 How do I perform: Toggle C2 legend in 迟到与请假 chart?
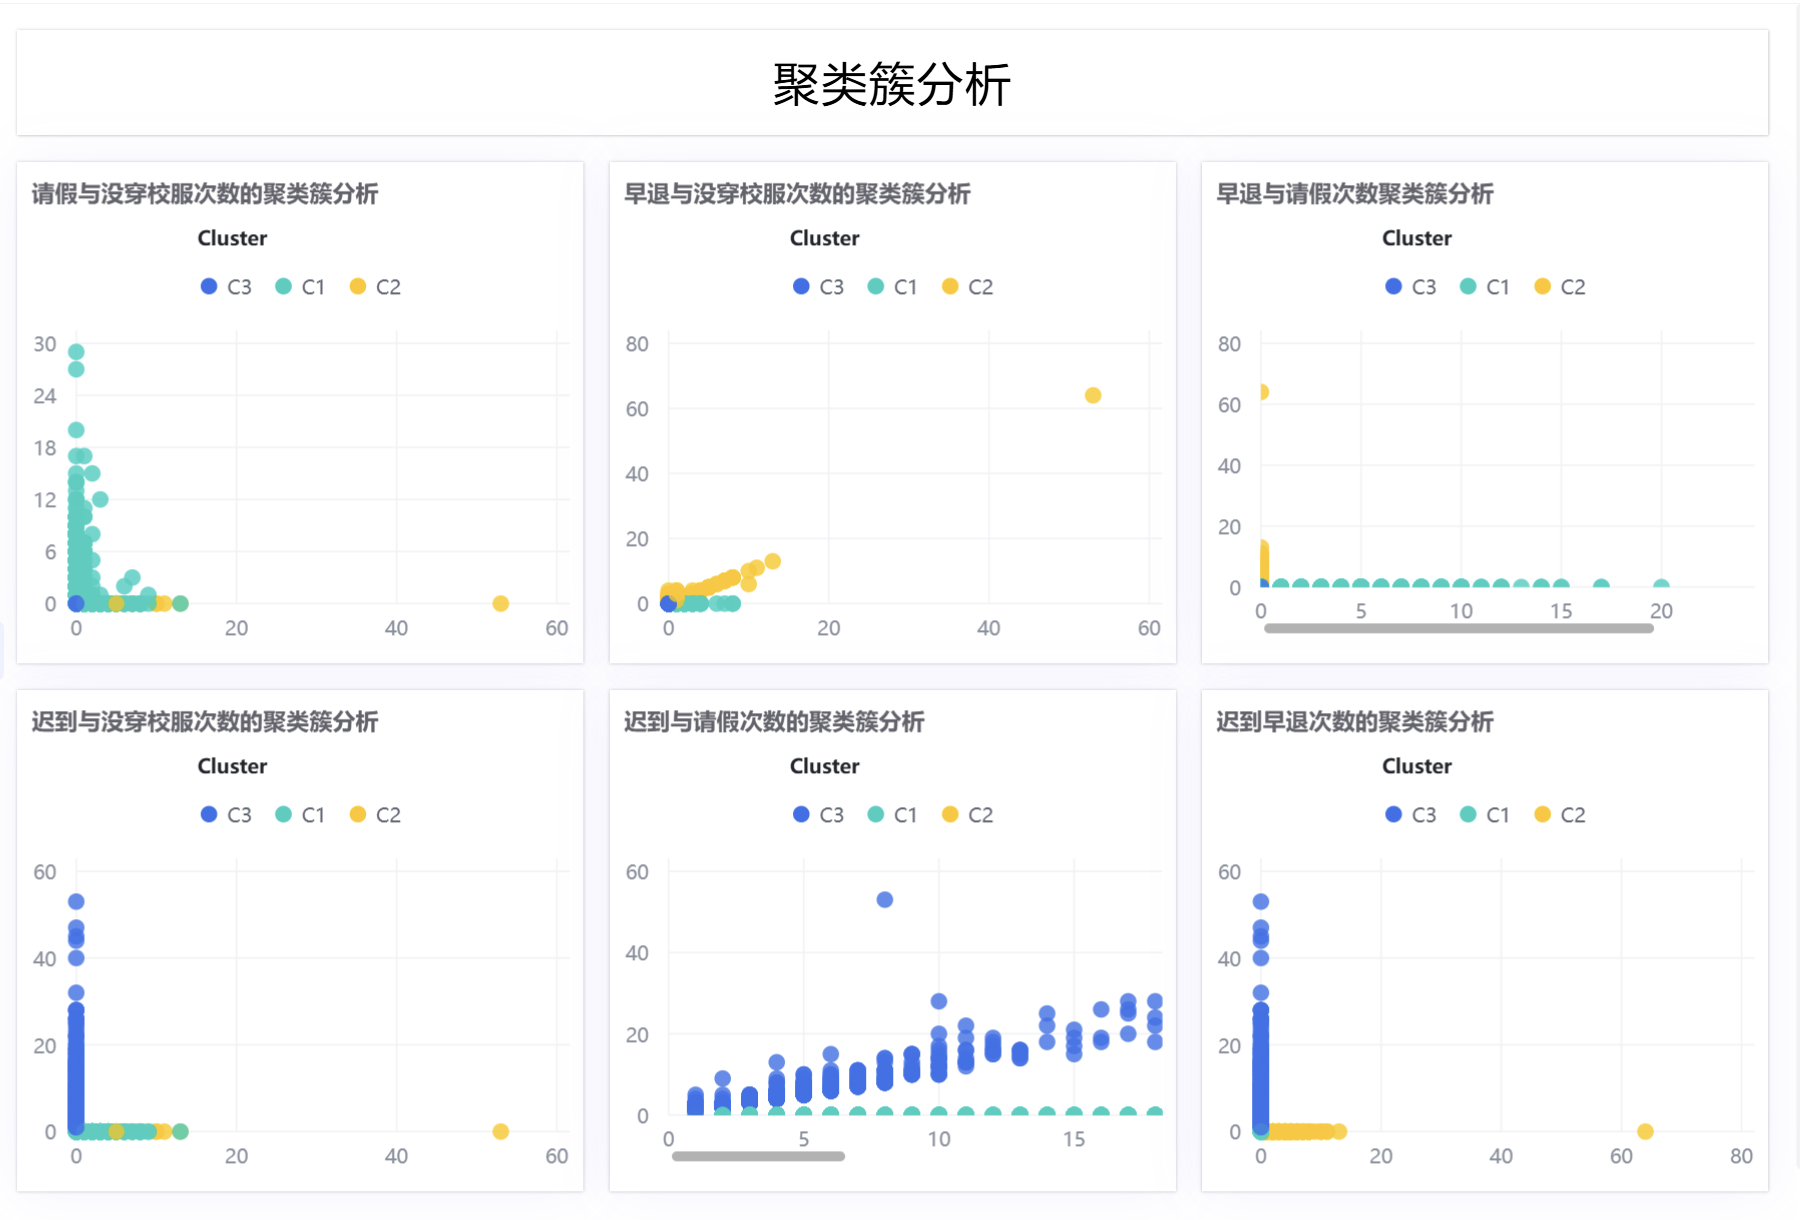[x=967, y=815]
